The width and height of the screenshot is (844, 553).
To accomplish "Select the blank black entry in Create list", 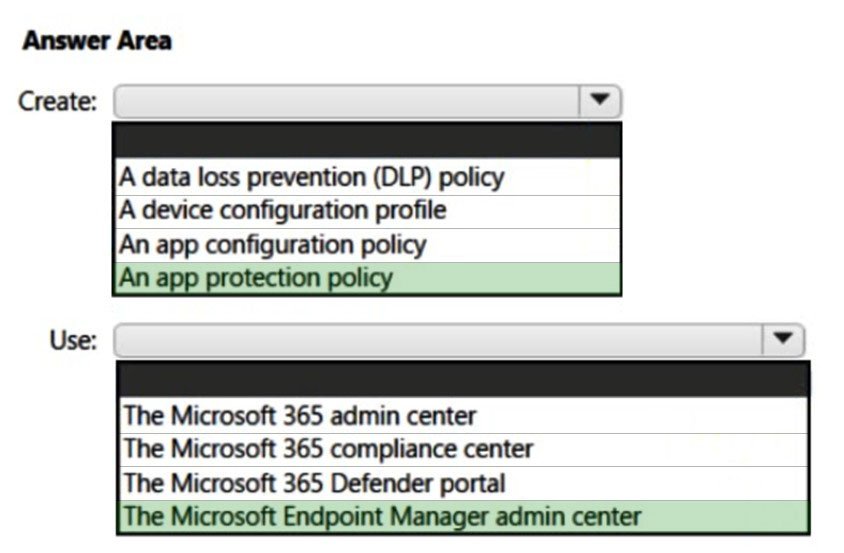I will (367, 141).
